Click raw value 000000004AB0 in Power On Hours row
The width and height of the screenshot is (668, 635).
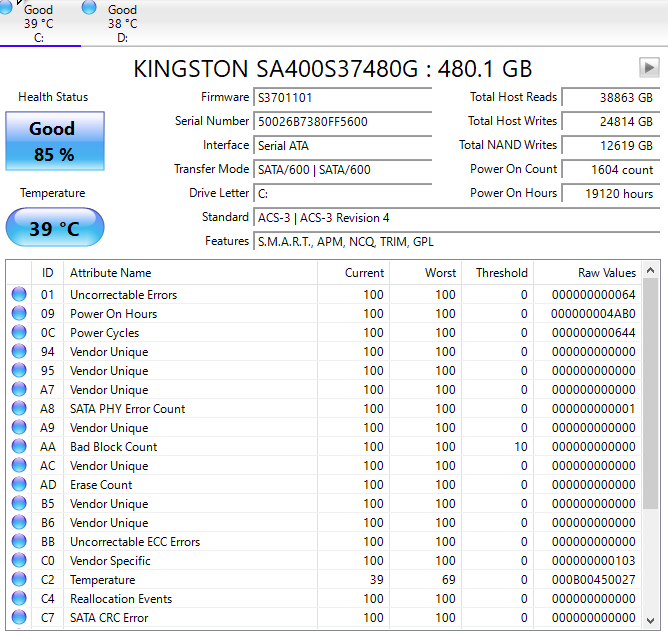point(593,314)
